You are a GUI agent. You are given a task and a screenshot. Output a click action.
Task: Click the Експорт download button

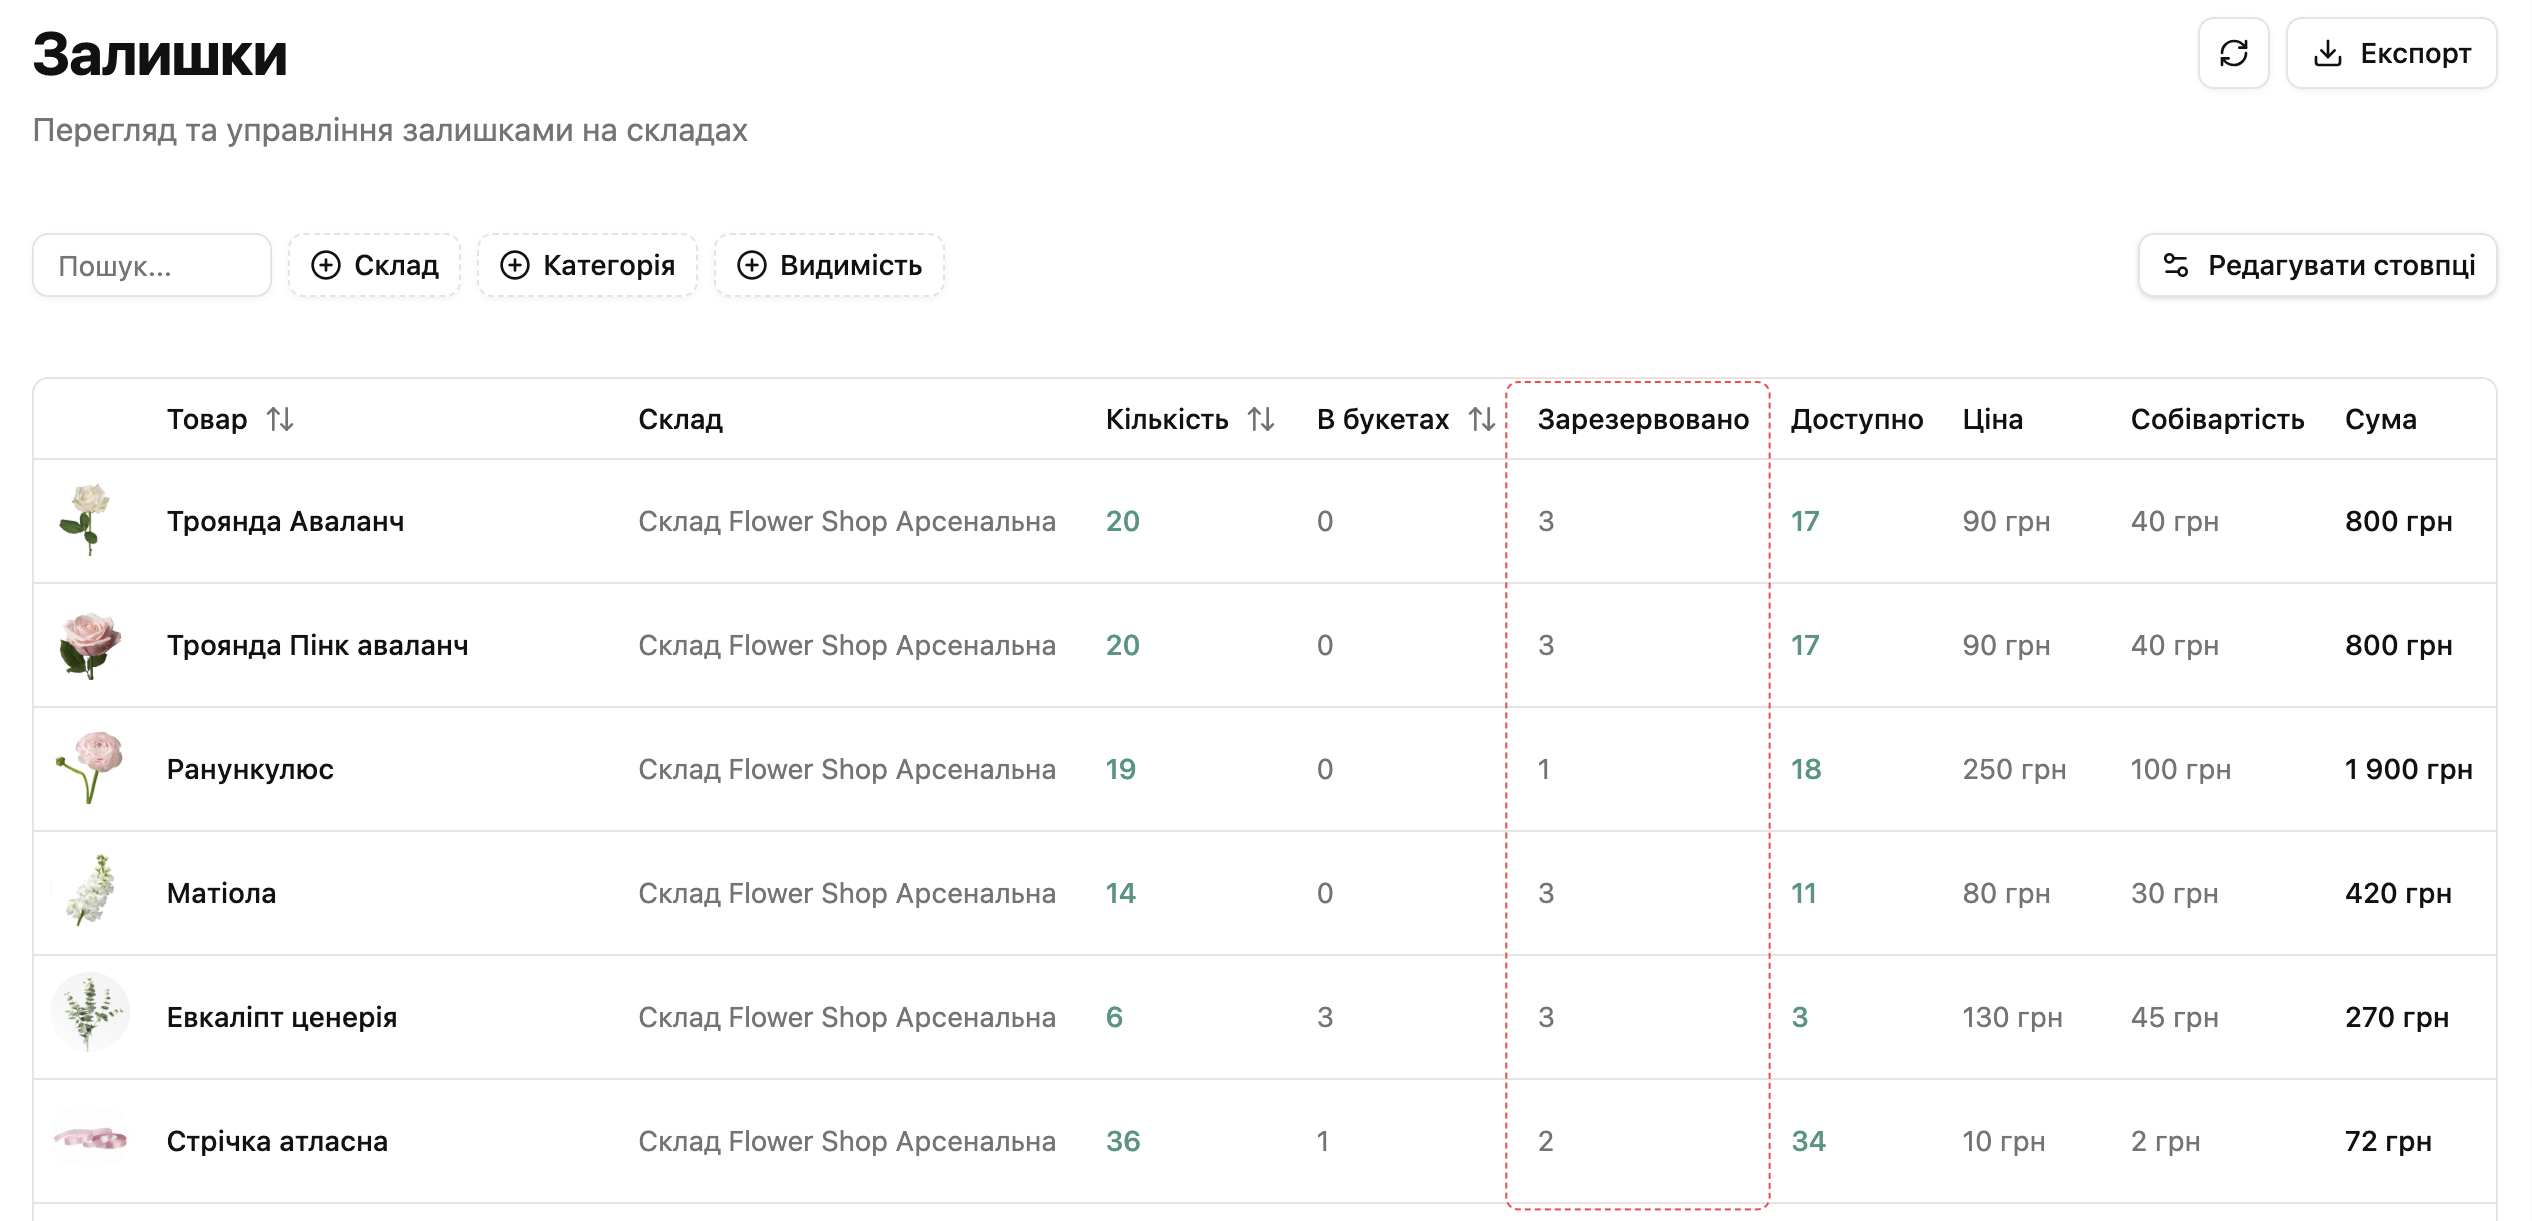[2391, 53]
